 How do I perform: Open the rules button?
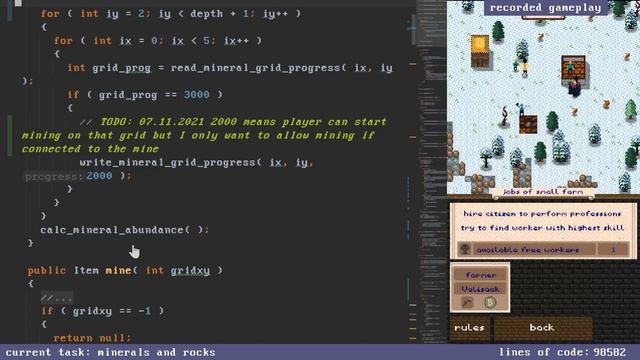[x=469, y=328]
